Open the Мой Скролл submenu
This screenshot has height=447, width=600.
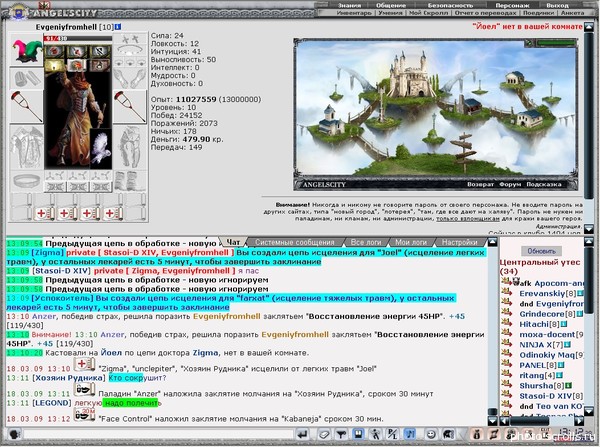pyautogui.click(x=428, y=13)
